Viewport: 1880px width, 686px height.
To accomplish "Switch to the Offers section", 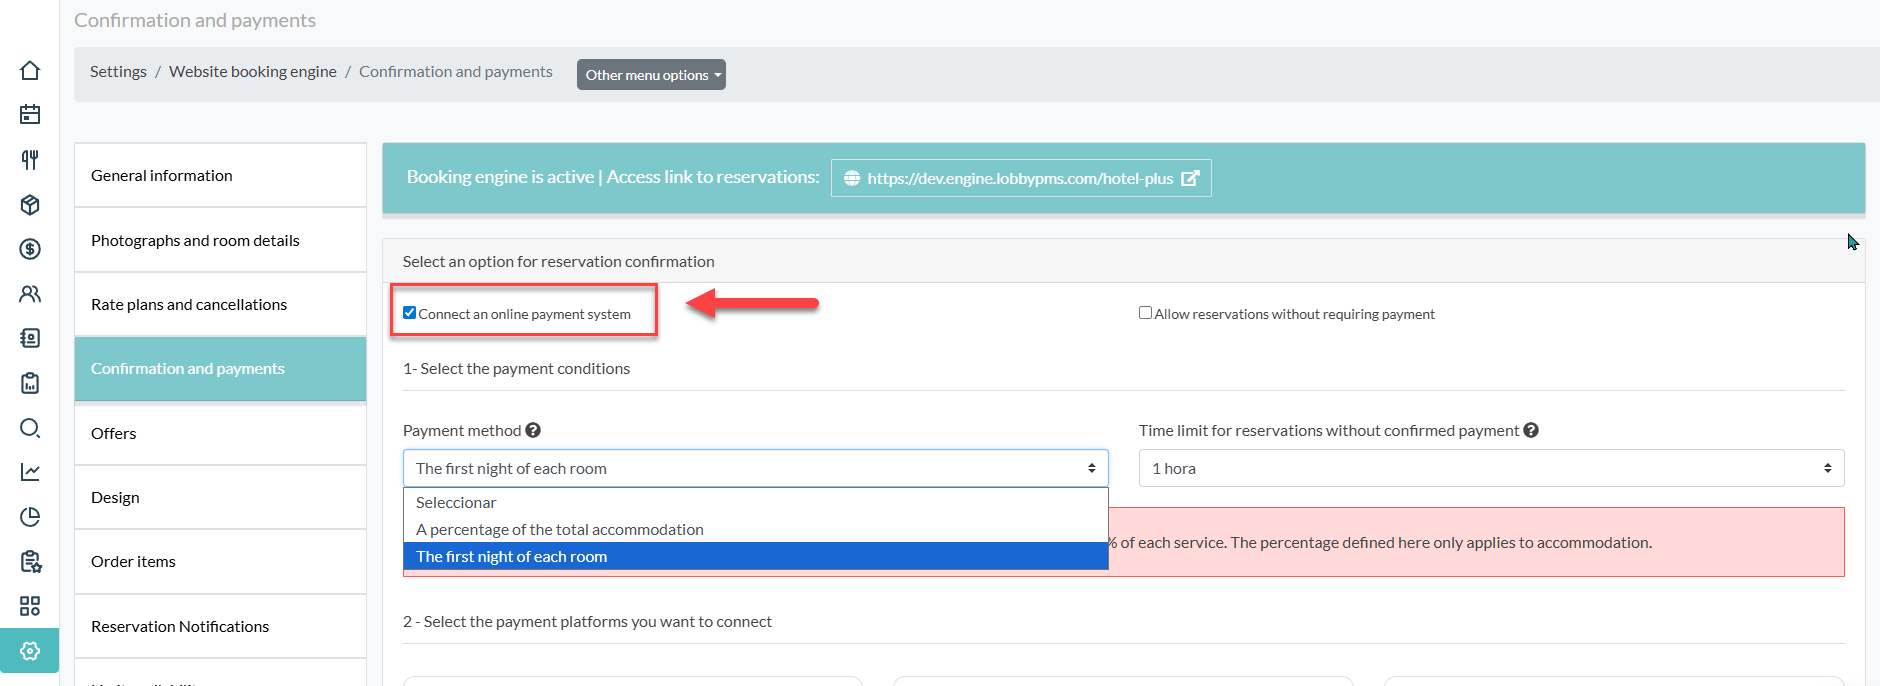I will 114,434.
